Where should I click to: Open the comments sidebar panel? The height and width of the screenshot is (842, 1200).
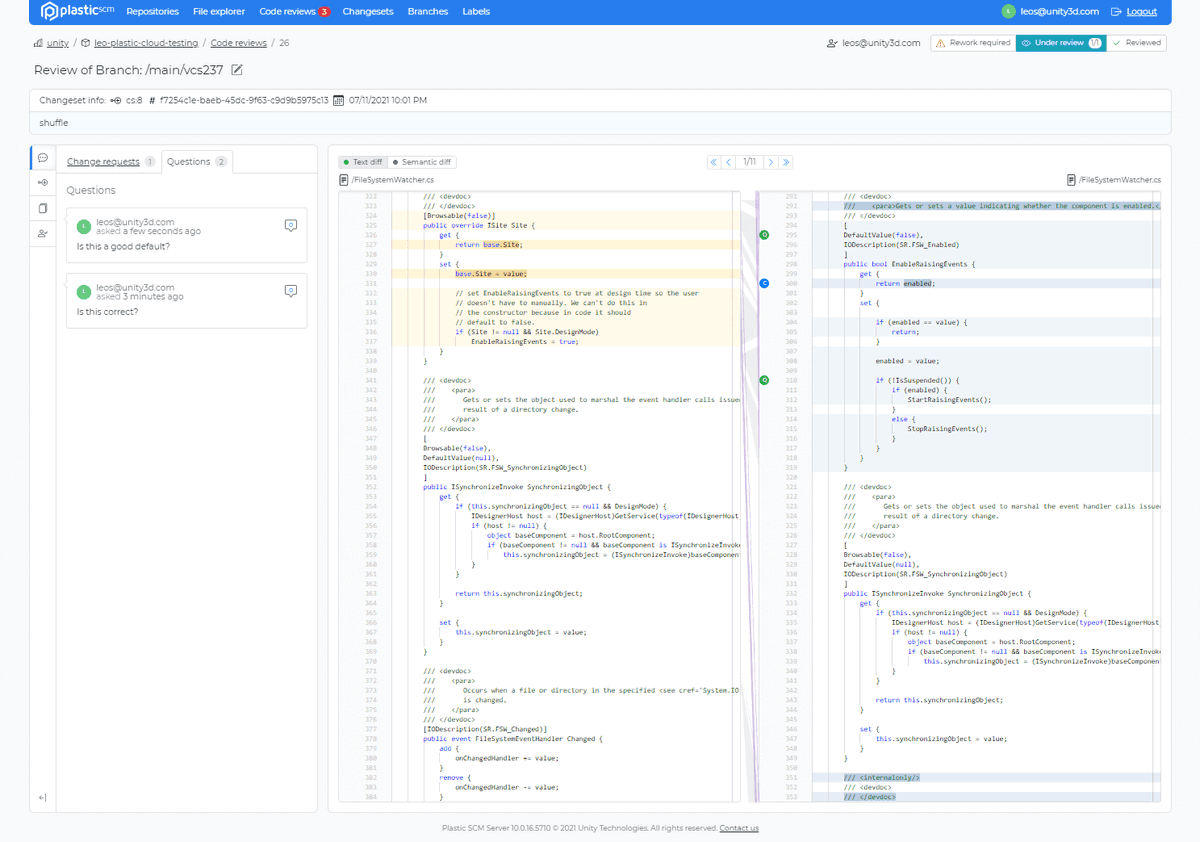(x=43, y=158)
